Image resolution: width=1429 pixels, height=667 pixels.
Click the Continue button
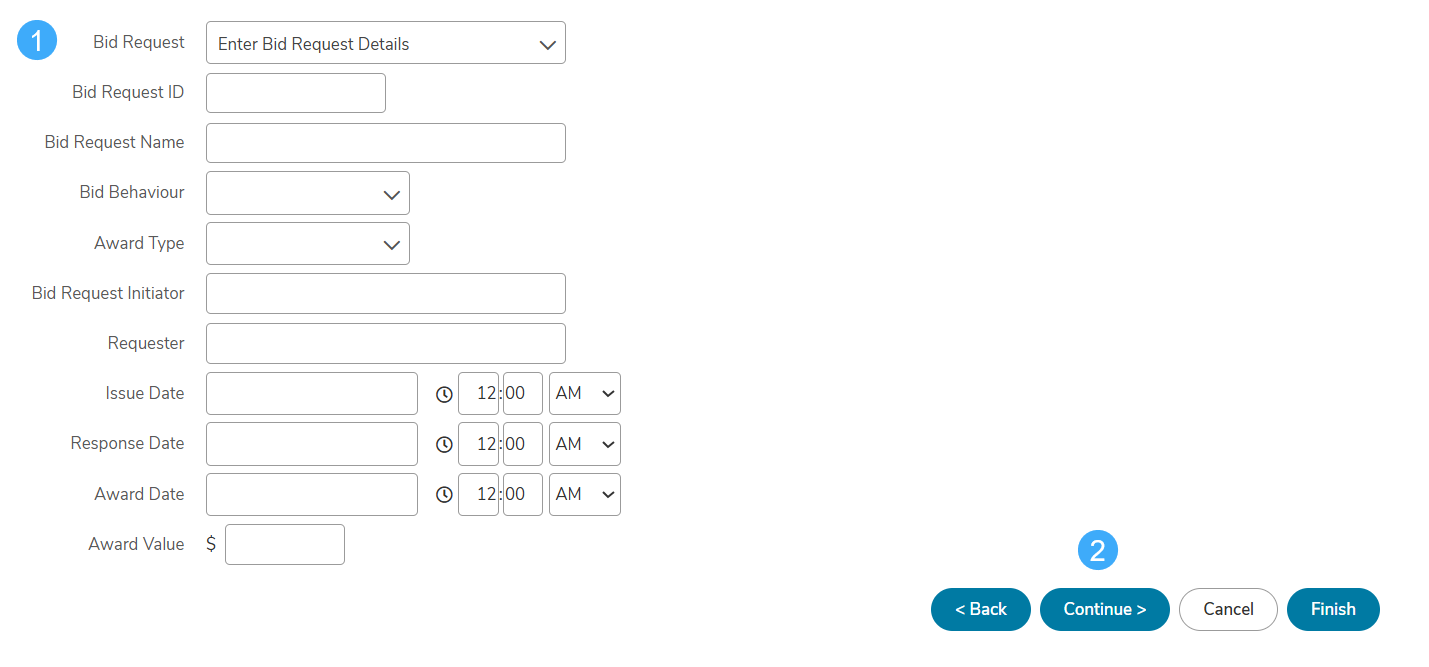coord(1105,609)
